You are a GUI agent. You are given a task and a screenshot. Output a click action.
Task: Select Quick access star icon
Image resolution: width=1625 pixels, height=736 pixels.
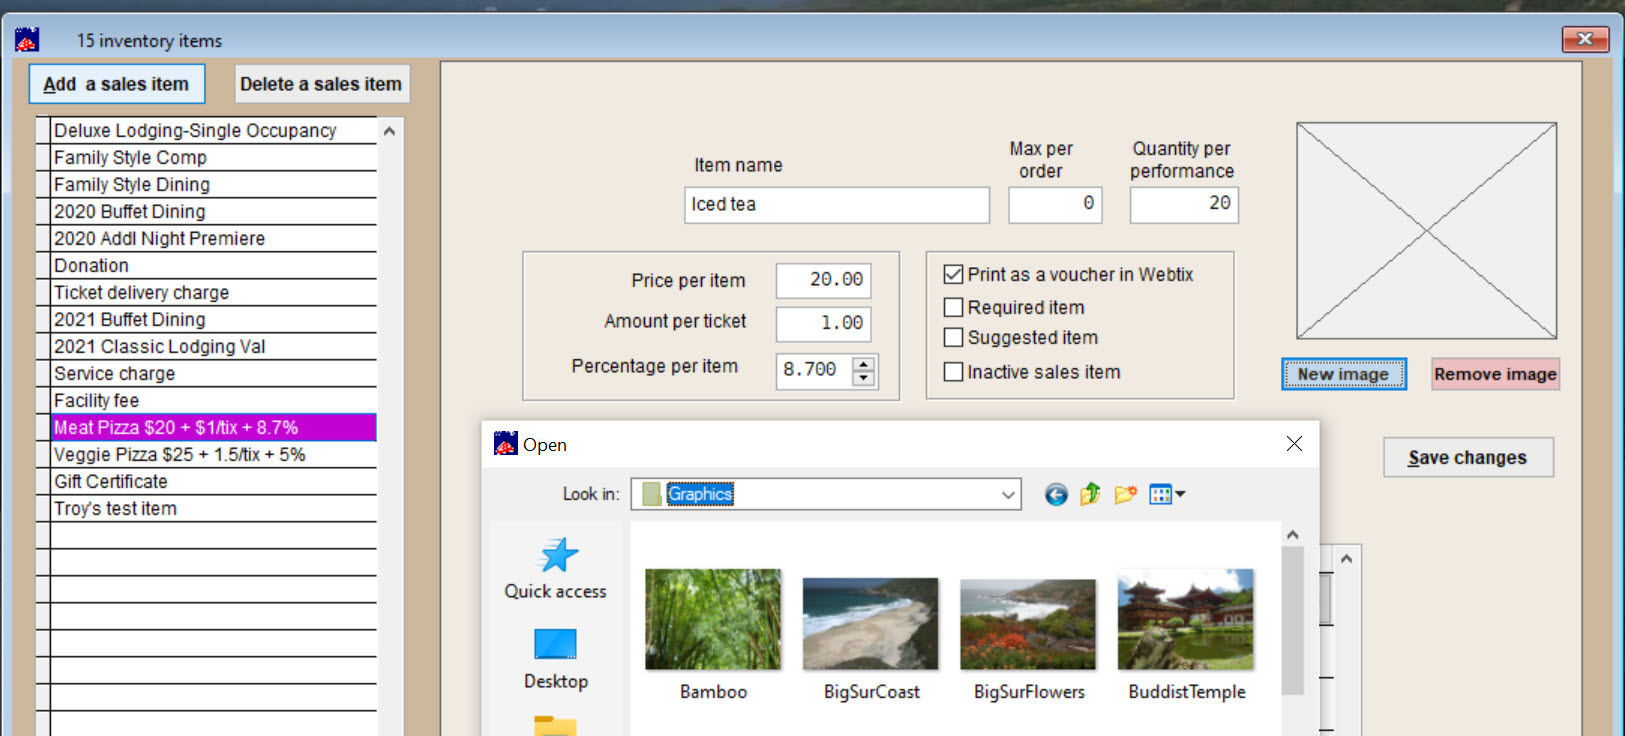[x=558, y=555]
